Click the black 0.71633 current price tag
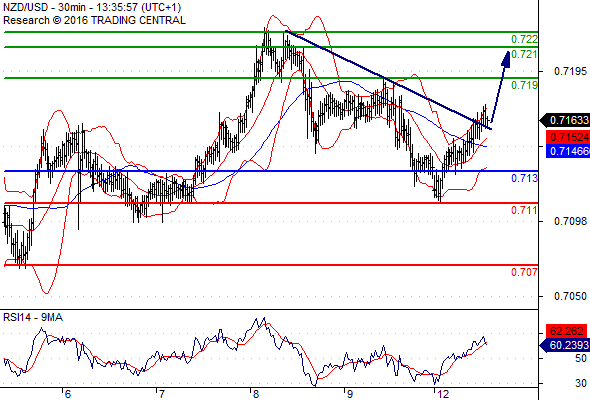 [x=565, y=120]
